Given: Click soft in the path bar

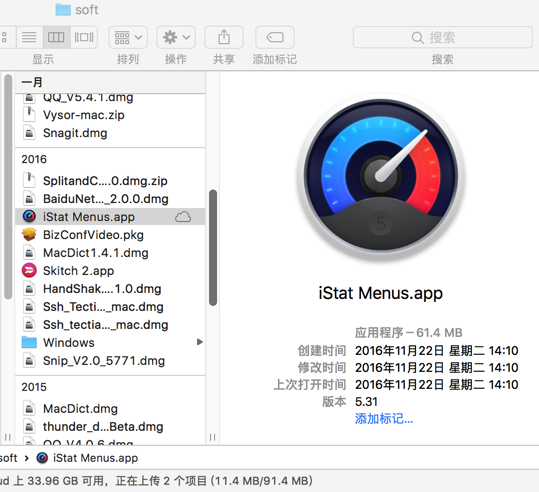Looking at the screenshot, I should coord(9,458).
